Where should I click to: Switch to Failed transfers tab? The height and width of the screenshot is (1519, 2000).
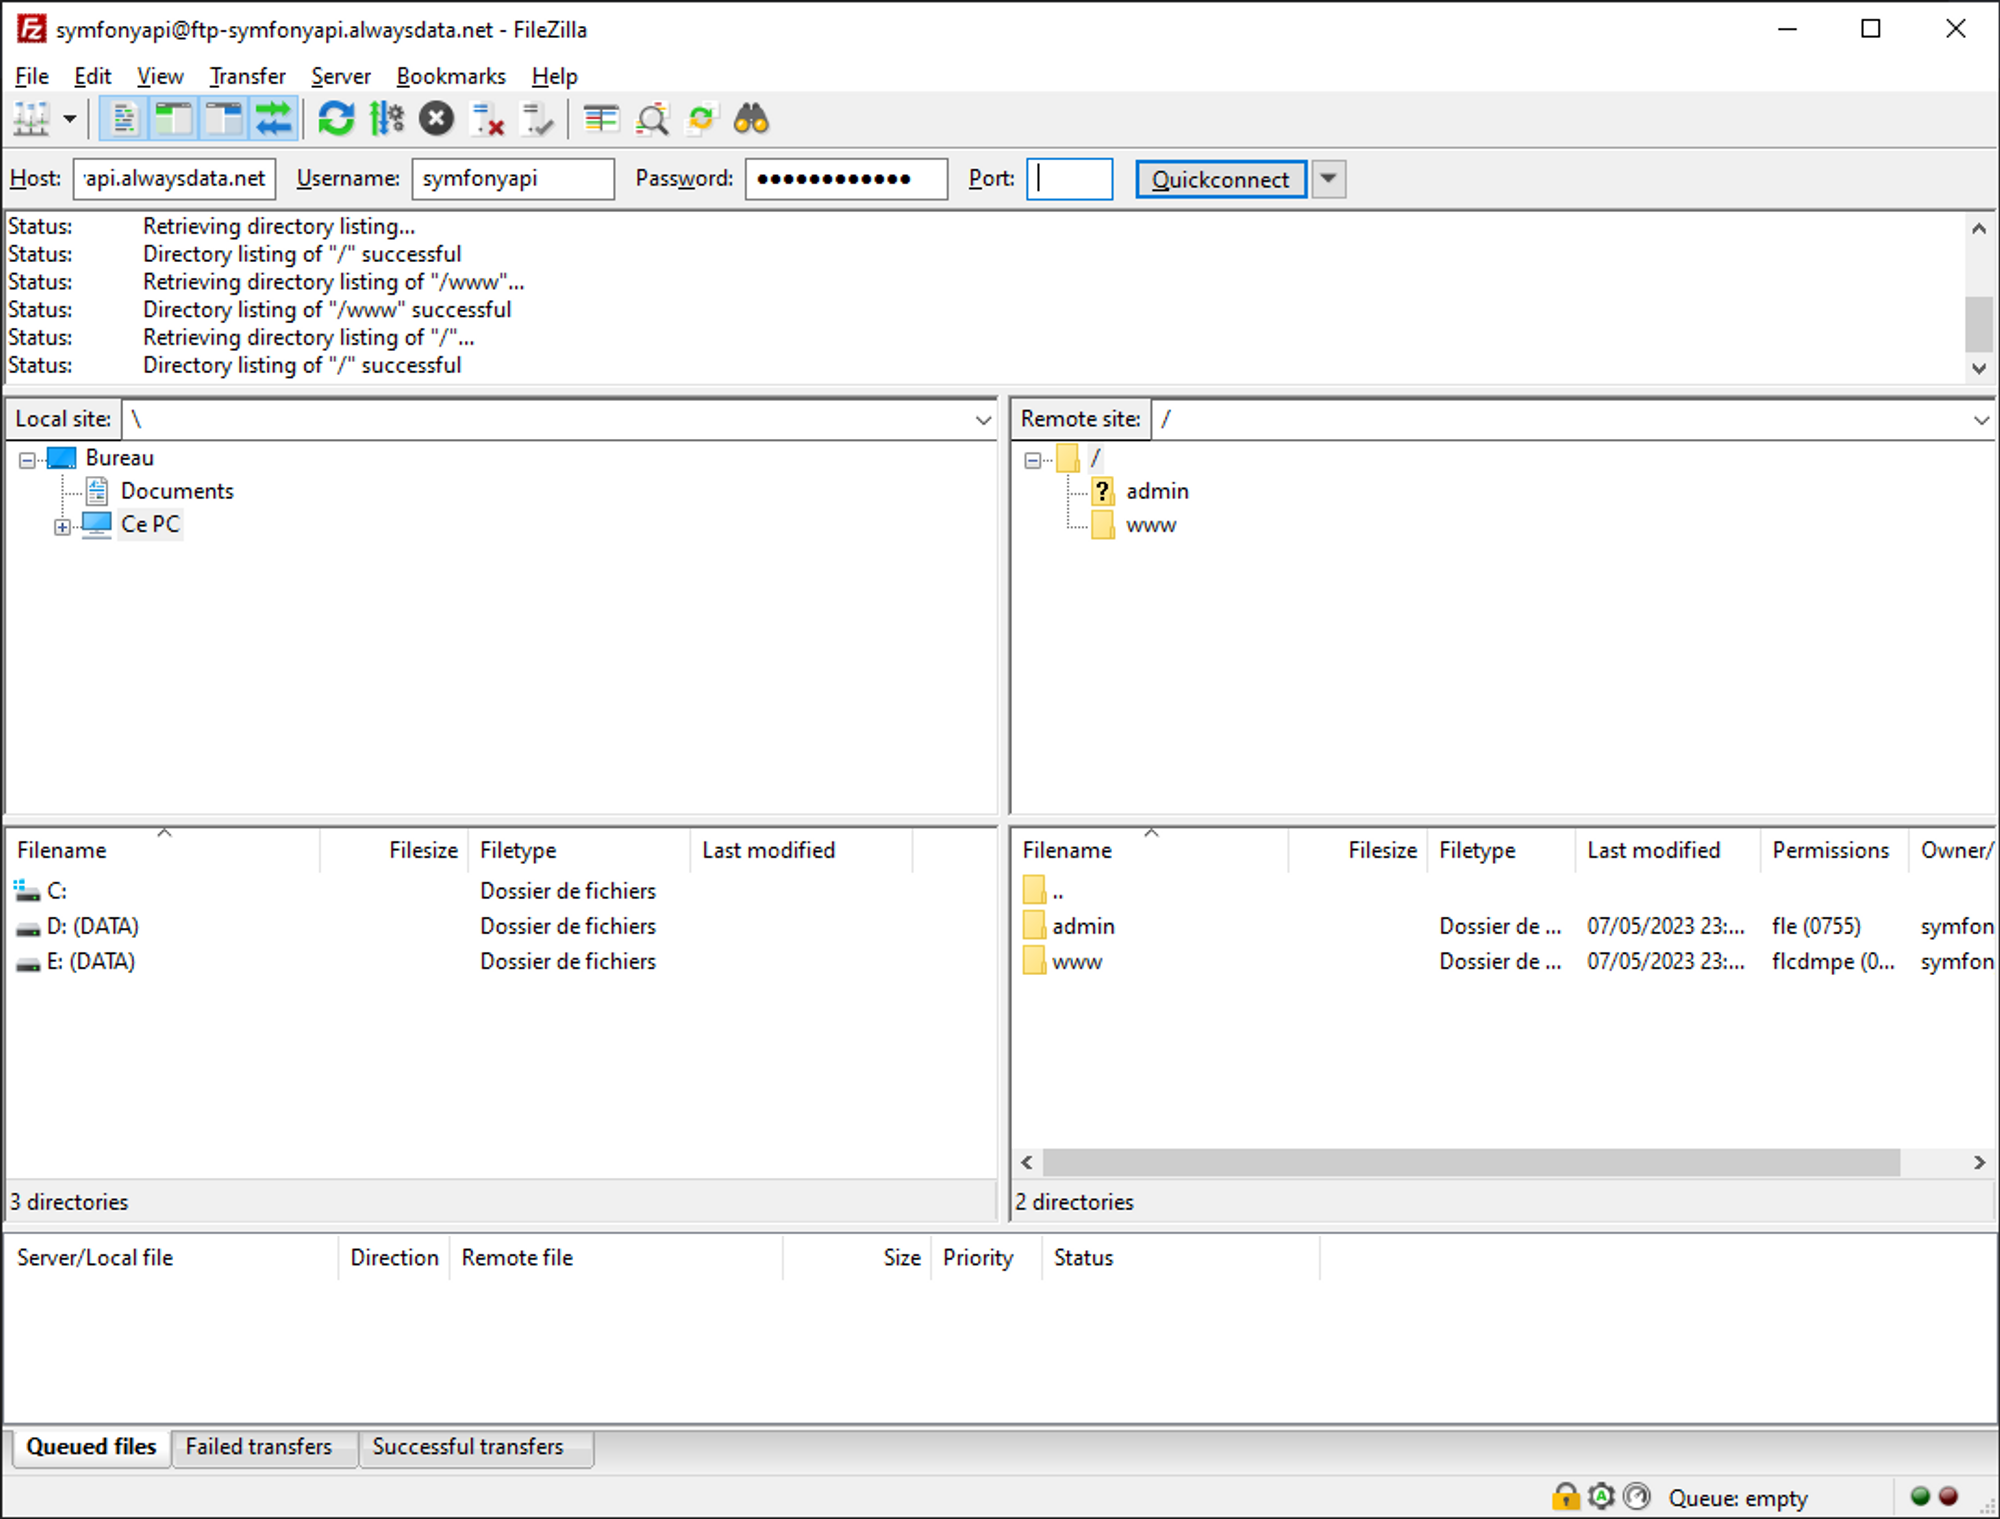(x=258, y=1447)
